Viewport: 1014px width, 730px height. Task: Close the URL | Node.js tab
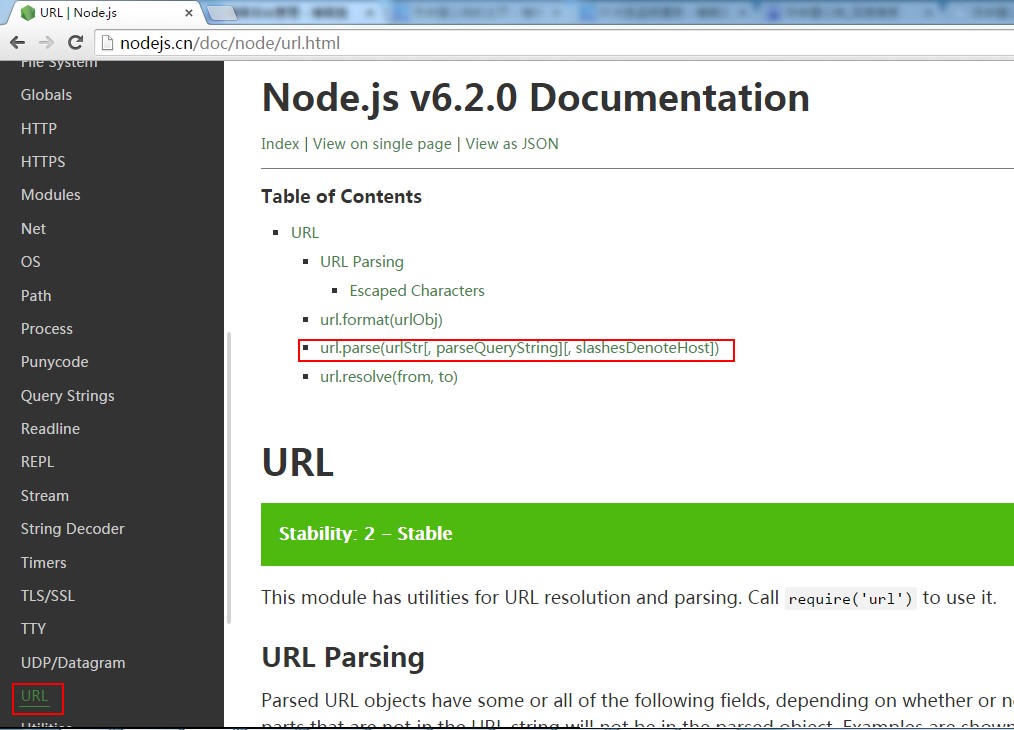[x=188, y=13]
